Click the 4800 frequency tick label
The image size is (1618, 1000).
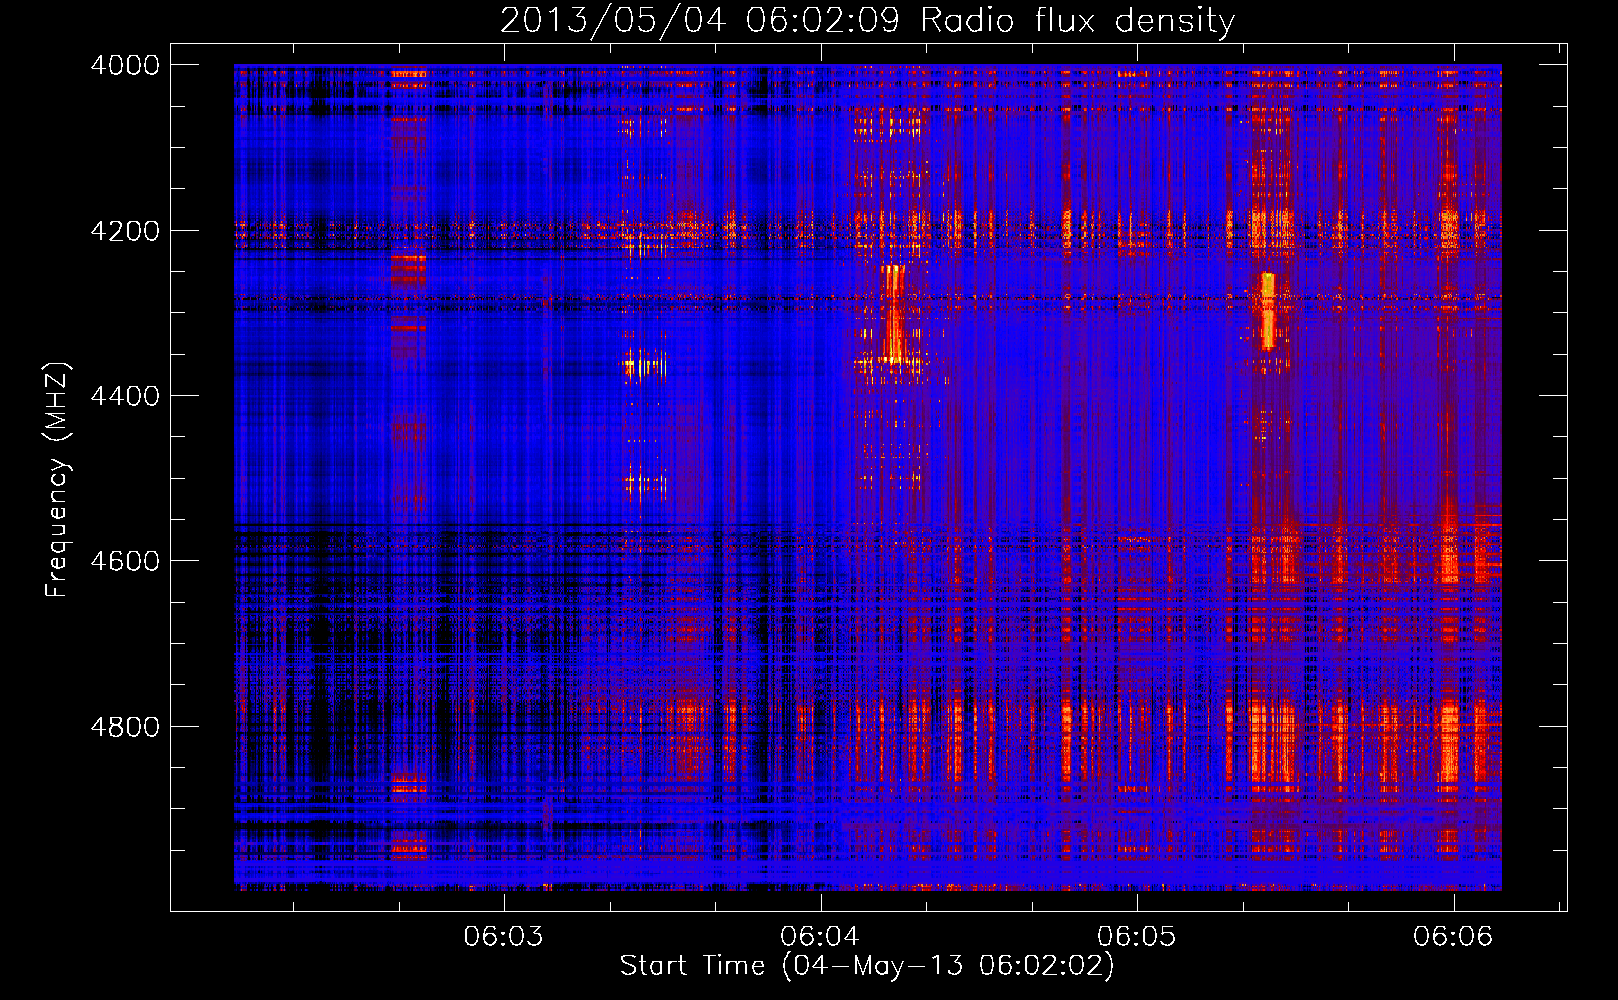124,727
